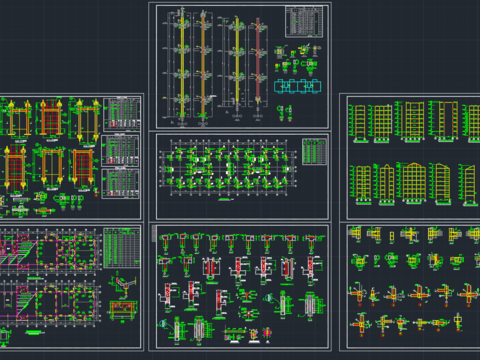Viewport: 480px width, 360px height.
Task: Click the red and green rectangular section detail
Action: (x=123, y=311)
